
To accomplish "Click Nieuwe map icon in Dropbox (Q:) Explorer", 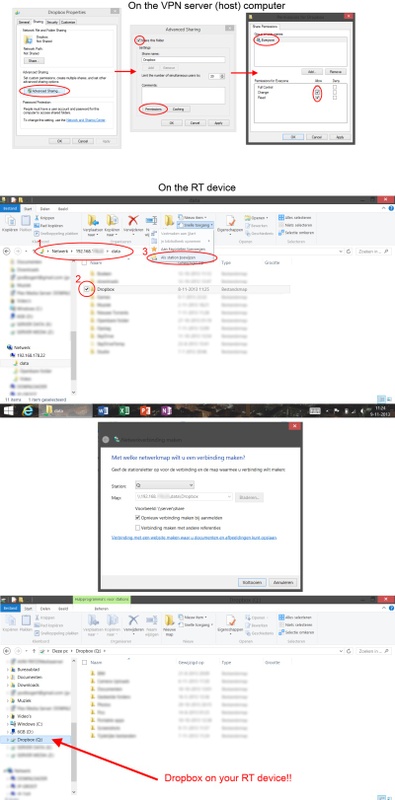I will coord(170,625).
